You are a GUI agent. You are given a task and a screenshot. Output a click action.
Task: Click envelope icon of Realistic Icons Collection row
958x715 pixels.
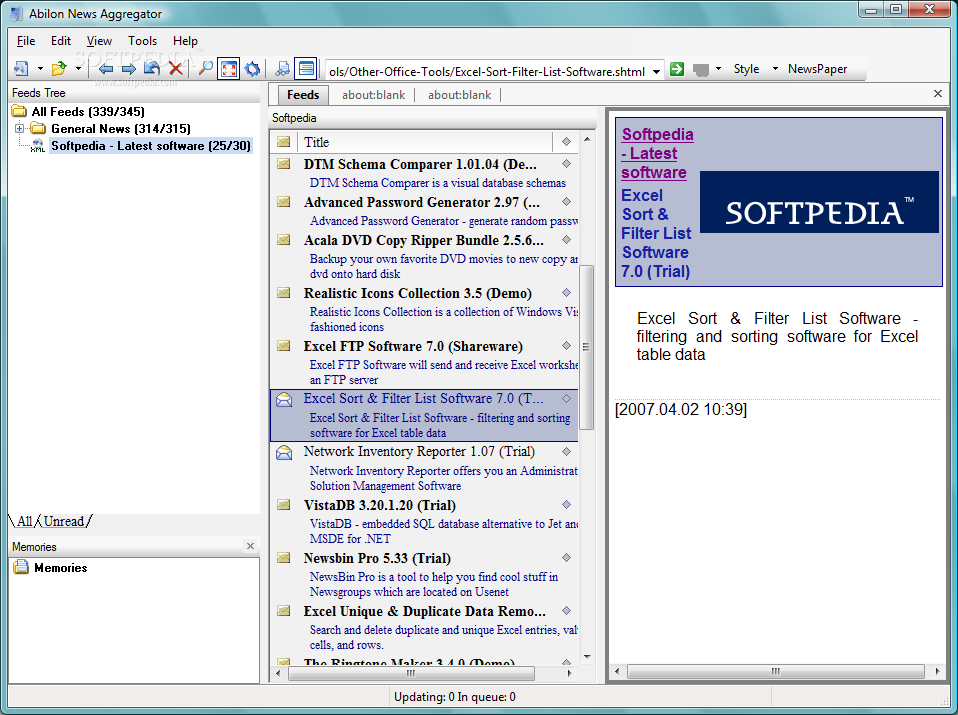(283, 293)
